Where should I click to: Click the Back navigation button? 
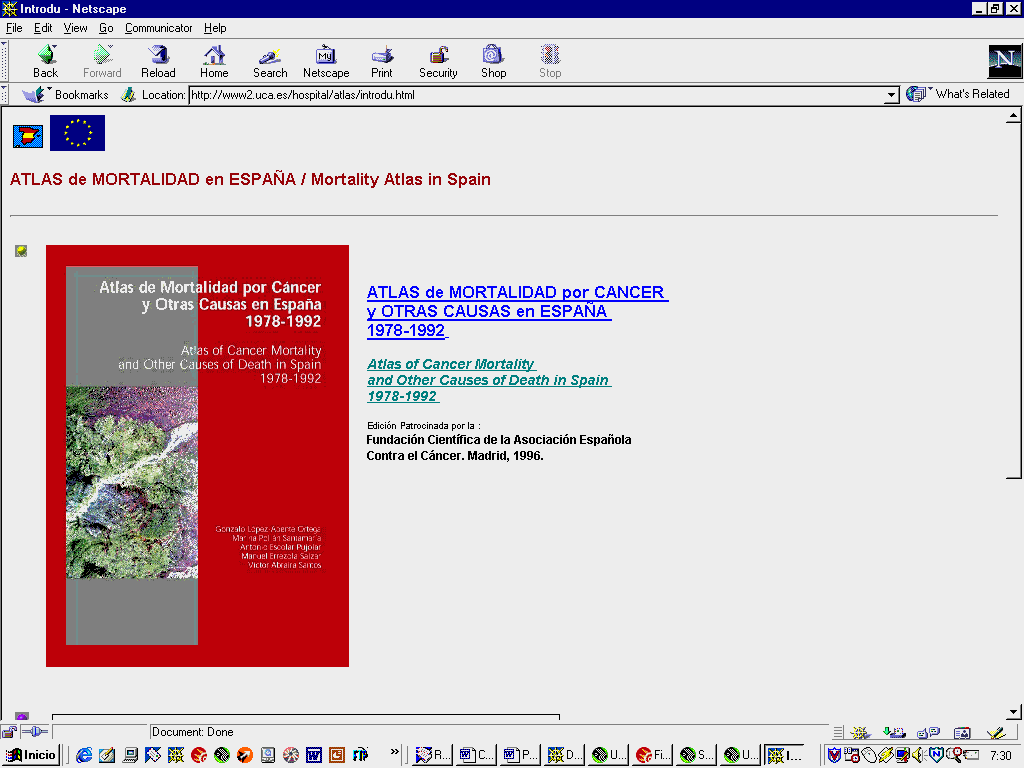45,61
